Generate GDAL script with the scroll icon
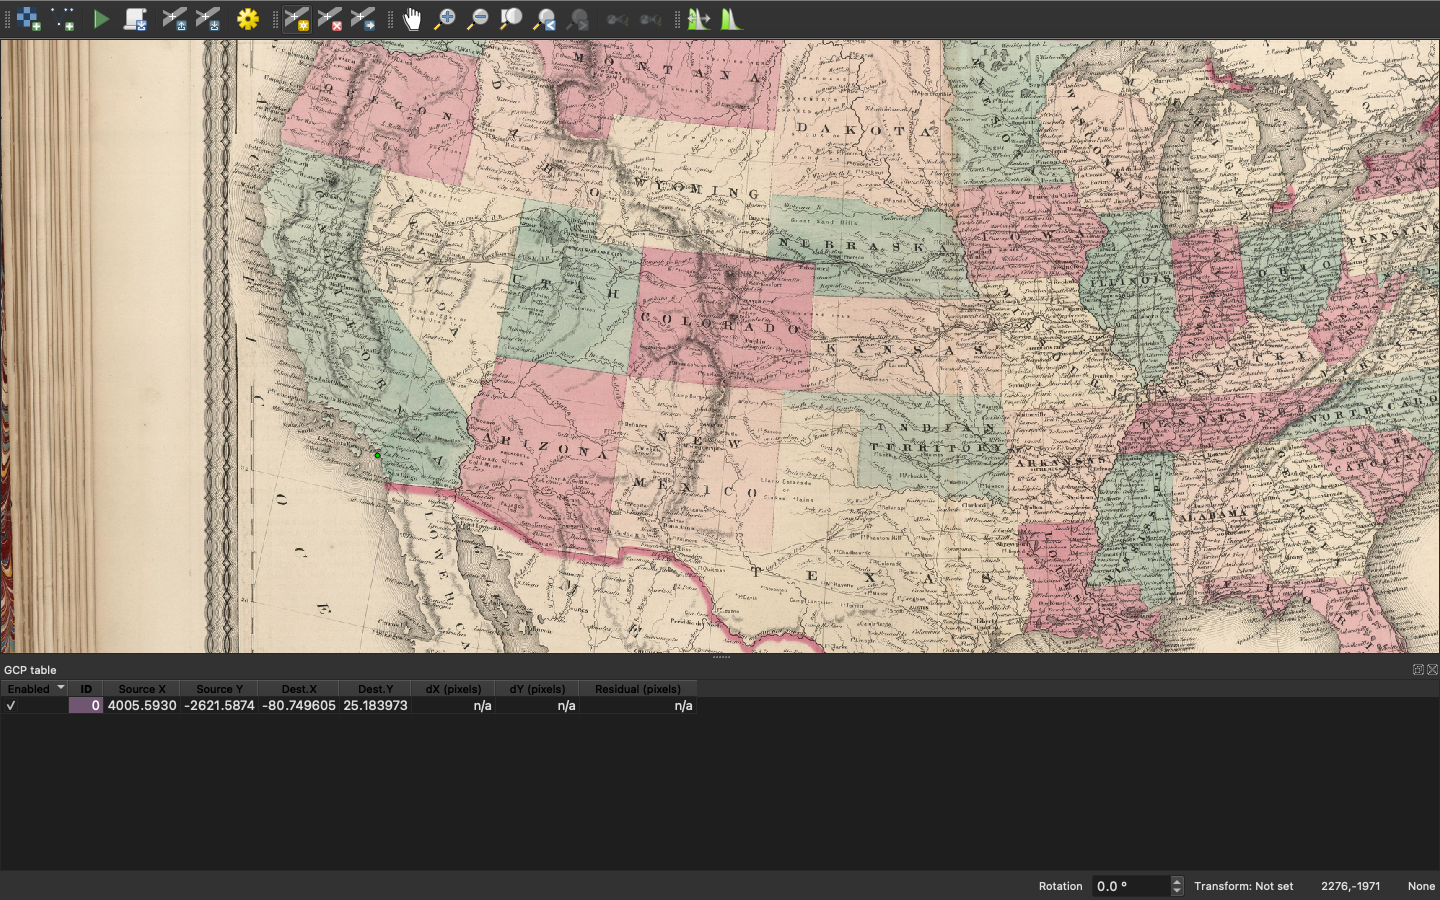Viewport: 1440px width, 900px height. [x=135, y=19]
